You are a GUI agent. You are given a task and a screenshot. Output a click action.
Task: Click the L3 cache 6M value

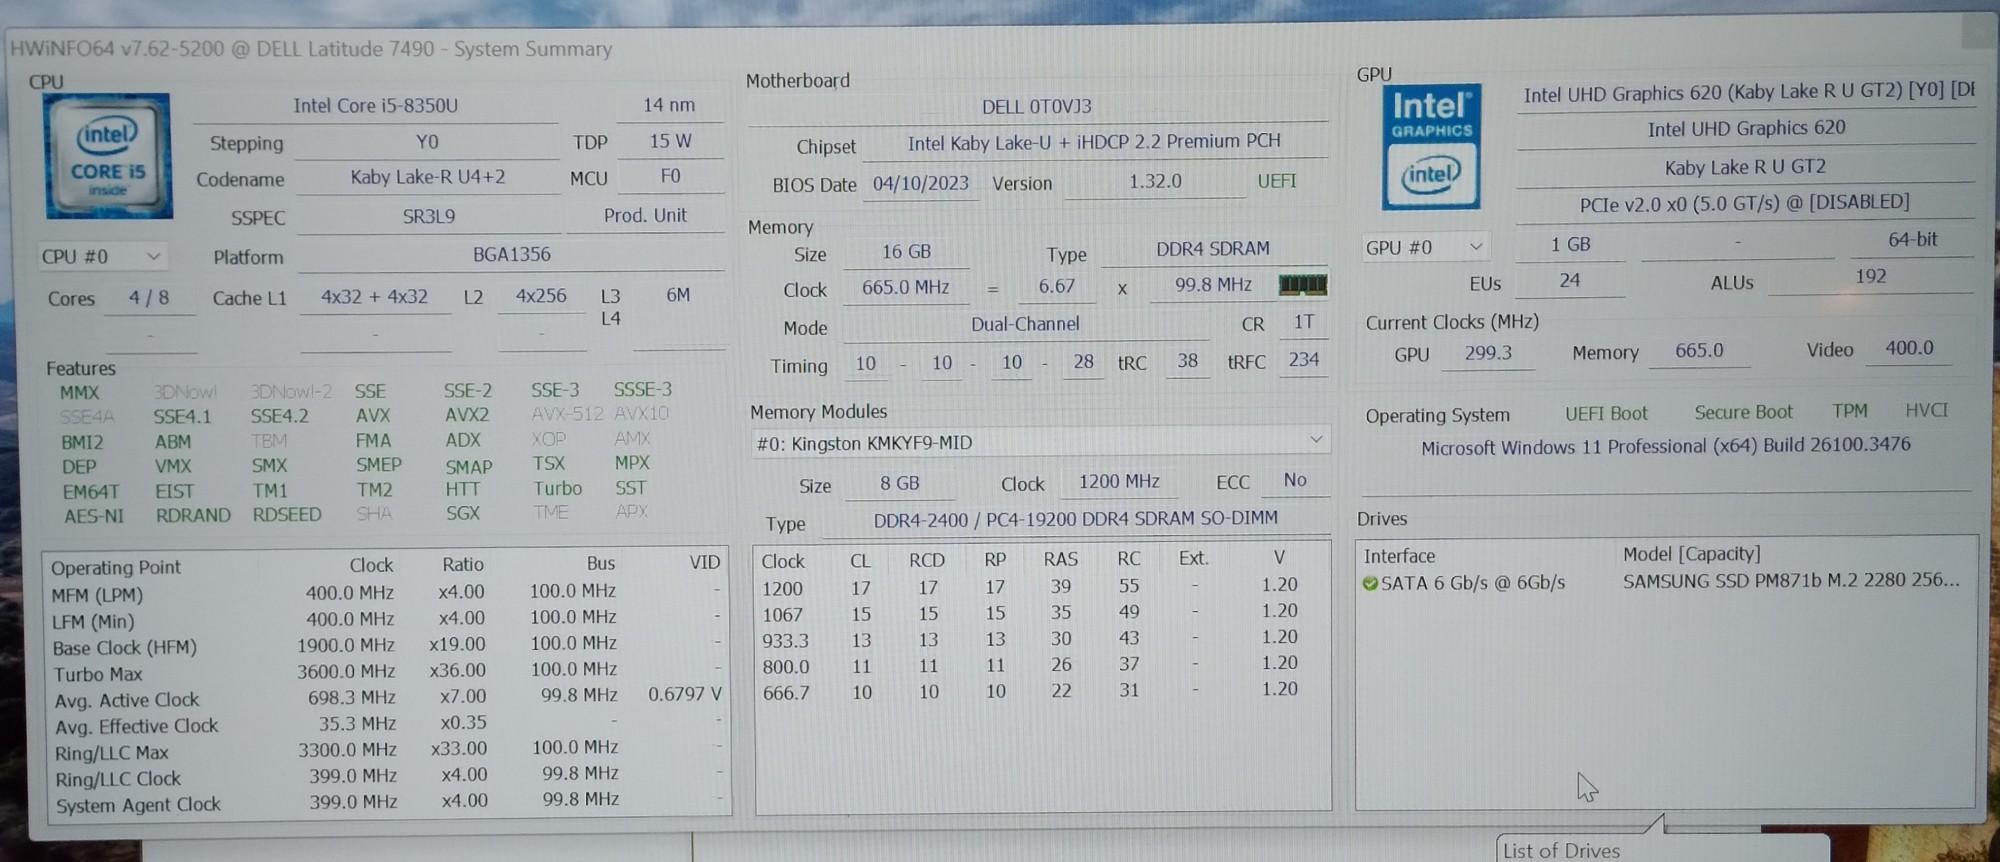coord(678,295)
